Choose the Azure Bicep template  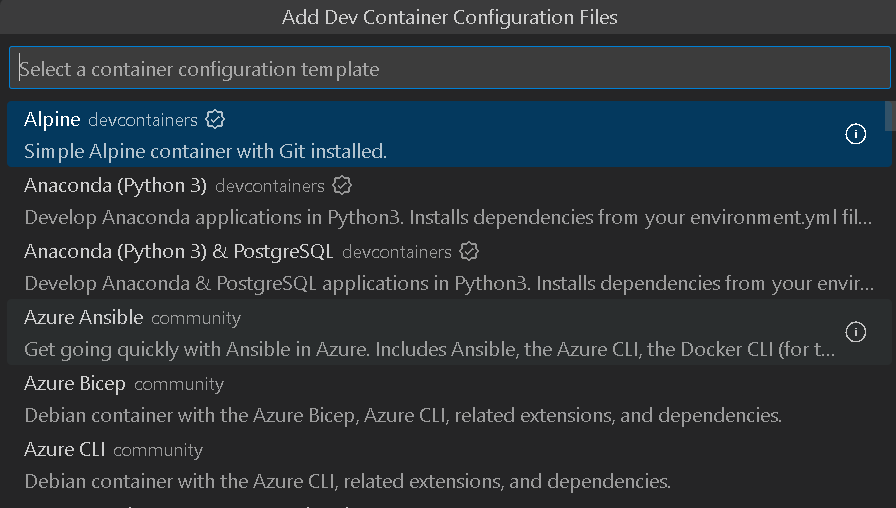pyautogui.click(x=75, y=384)
